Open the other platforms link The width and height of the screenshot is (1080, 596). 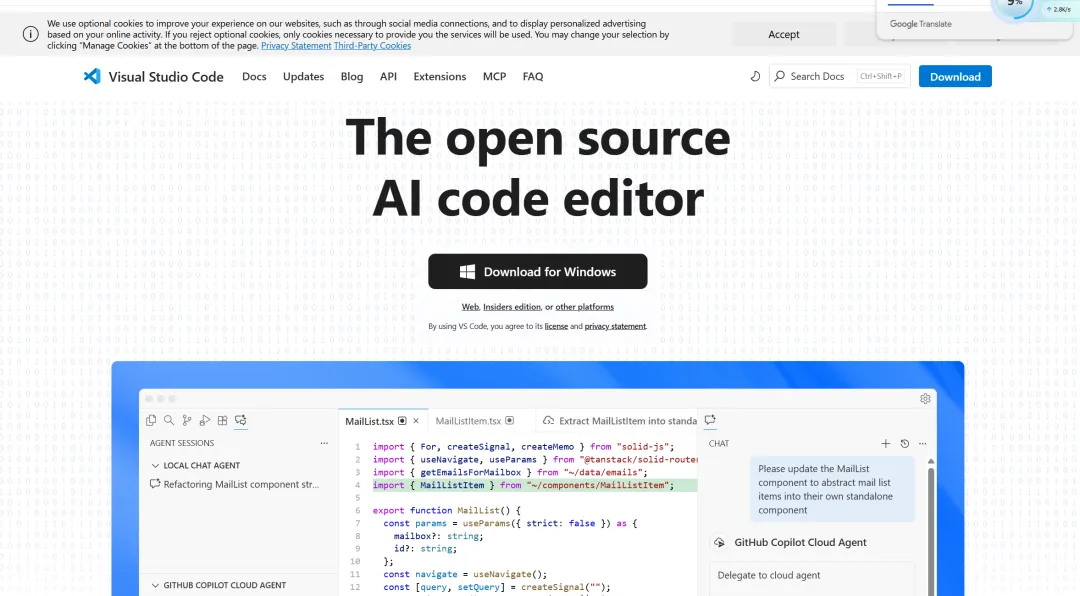pos(585,307)
